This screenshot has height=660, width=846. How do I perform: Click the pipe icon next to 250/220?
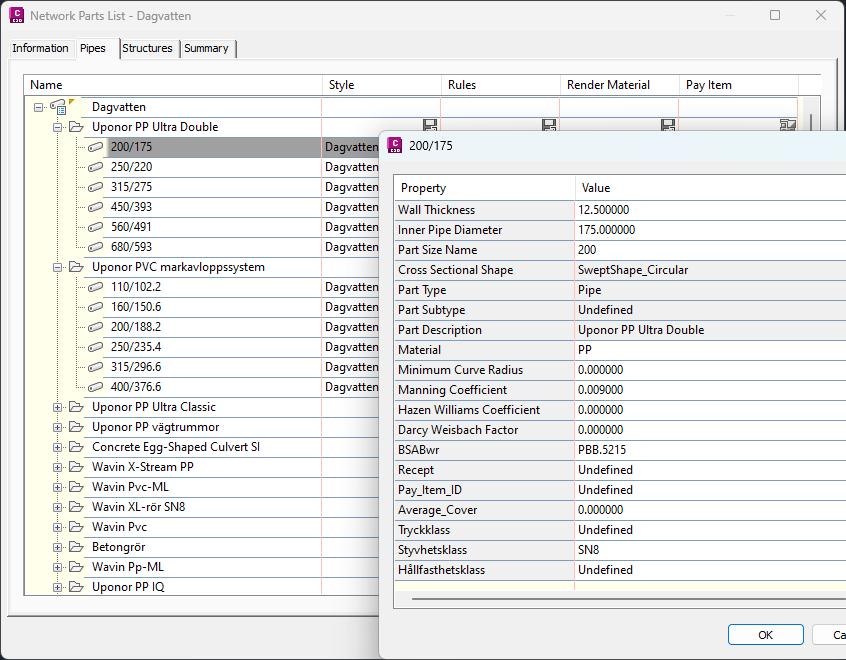(95, 167)
